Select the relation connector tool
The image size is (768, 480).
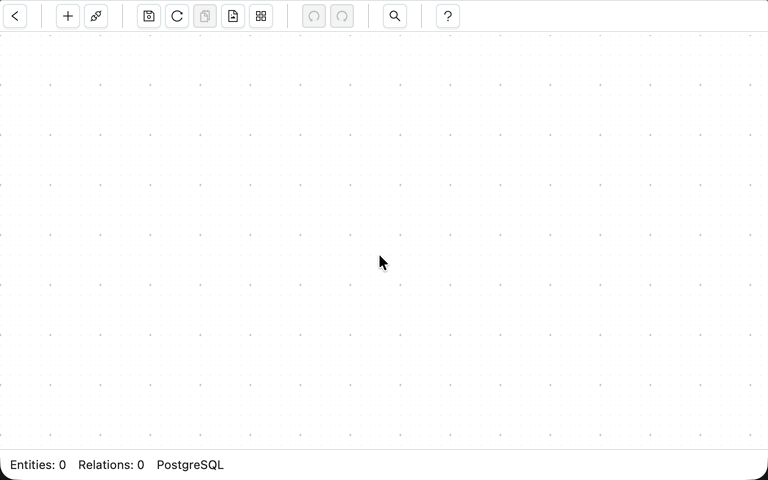(96, 16)
